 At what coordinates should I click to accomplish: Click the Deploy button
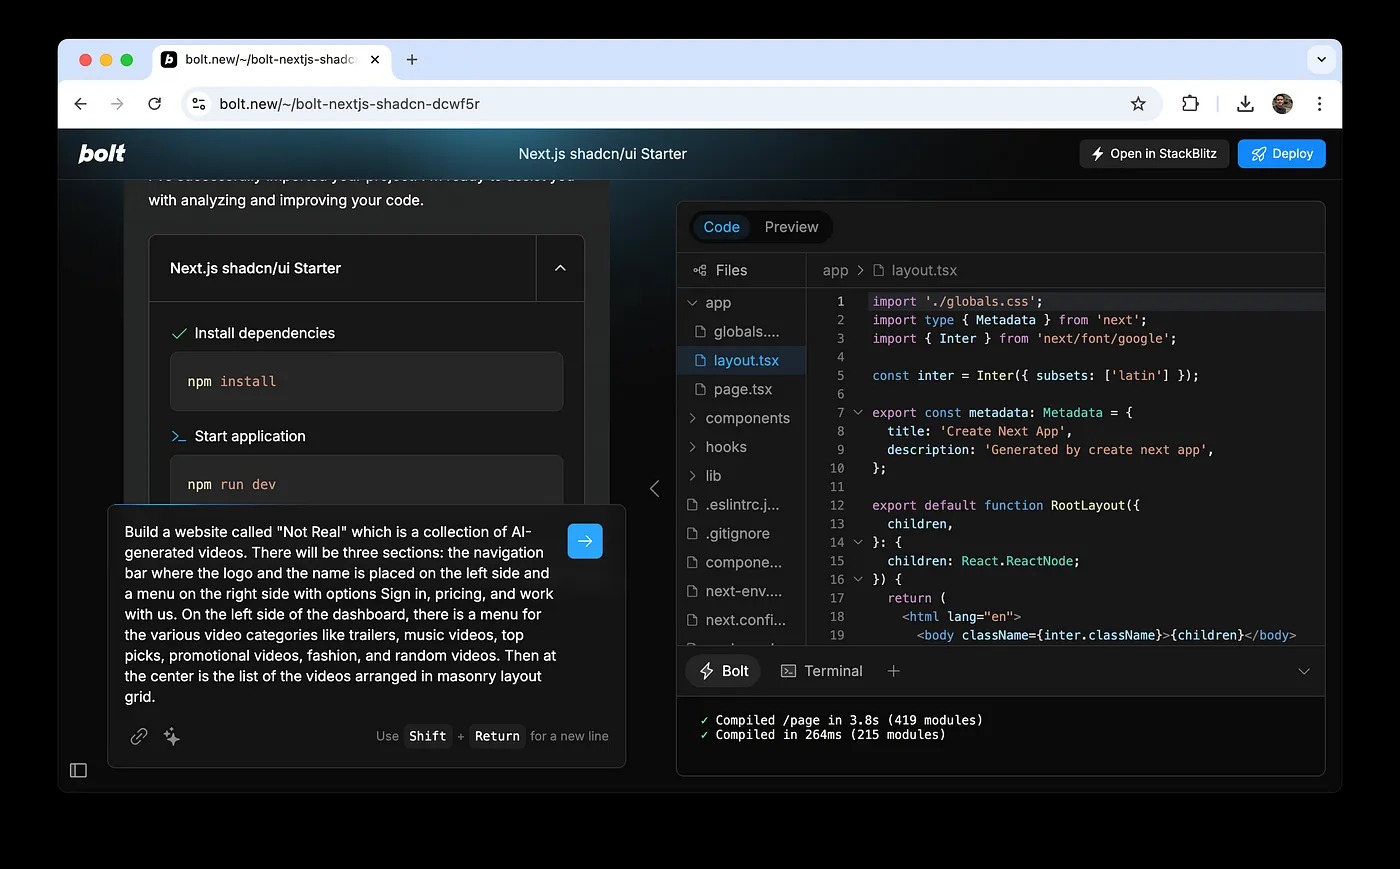tap(1281, 154)
